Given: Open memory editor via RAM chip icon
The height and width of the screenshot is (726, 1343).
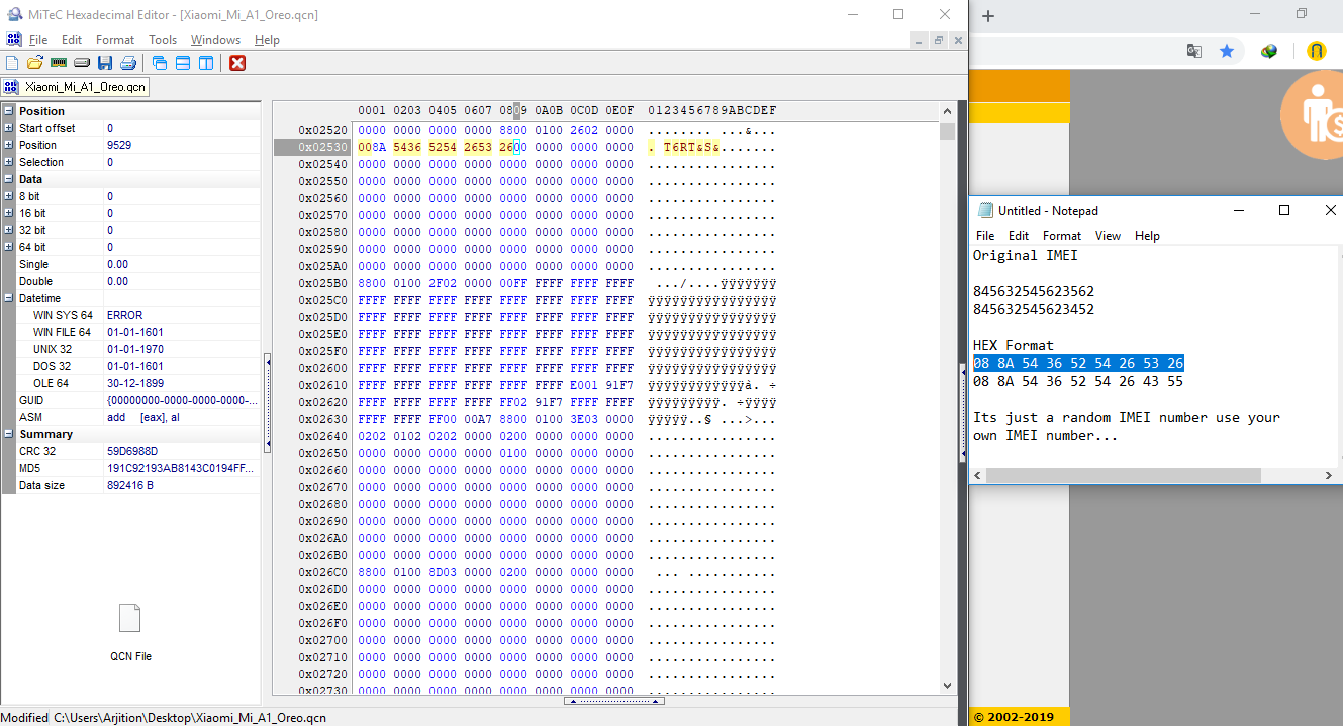Looking at the screenshot, I should 59,63.
